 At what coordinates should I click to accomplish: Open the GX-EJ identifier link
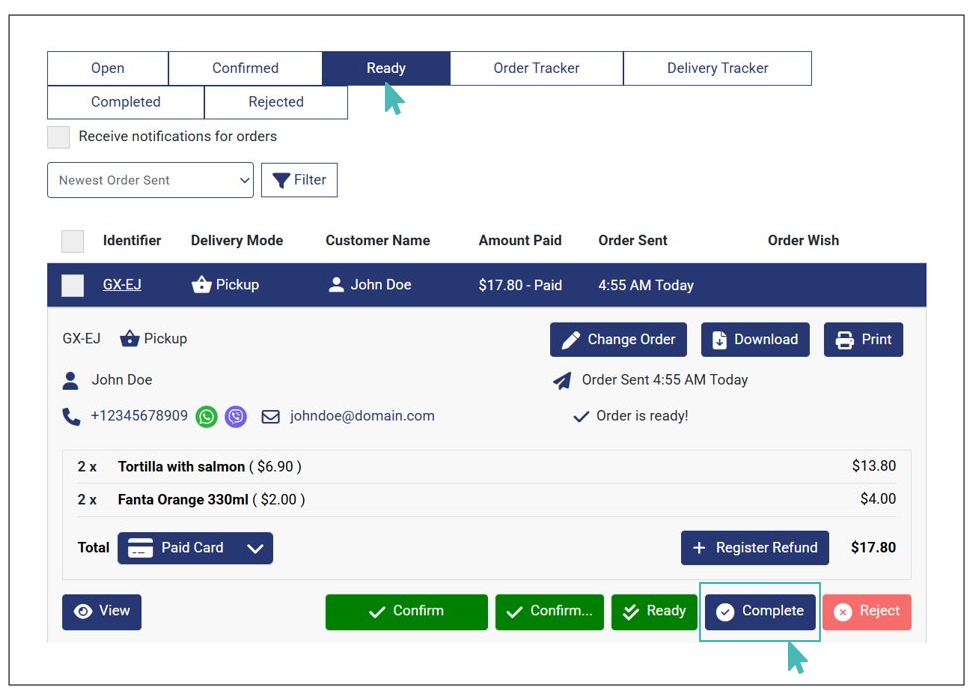click(122, 285)
